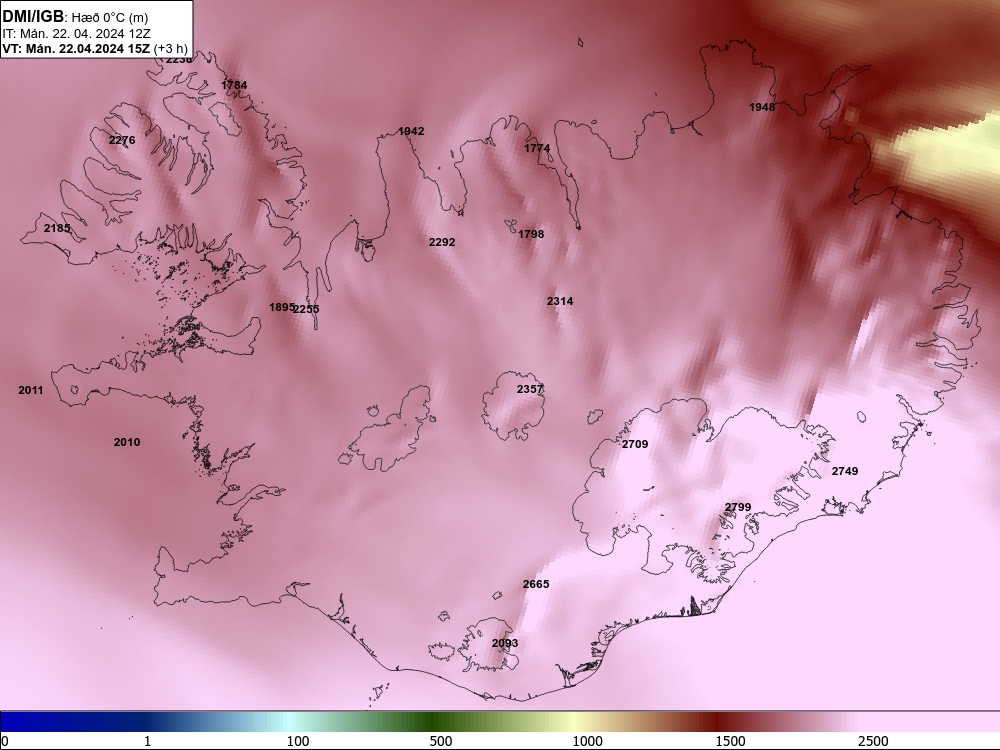Click the VT valid time line (+3 h)
This screenshot has width=1000, height=750.
pos(95,48)
